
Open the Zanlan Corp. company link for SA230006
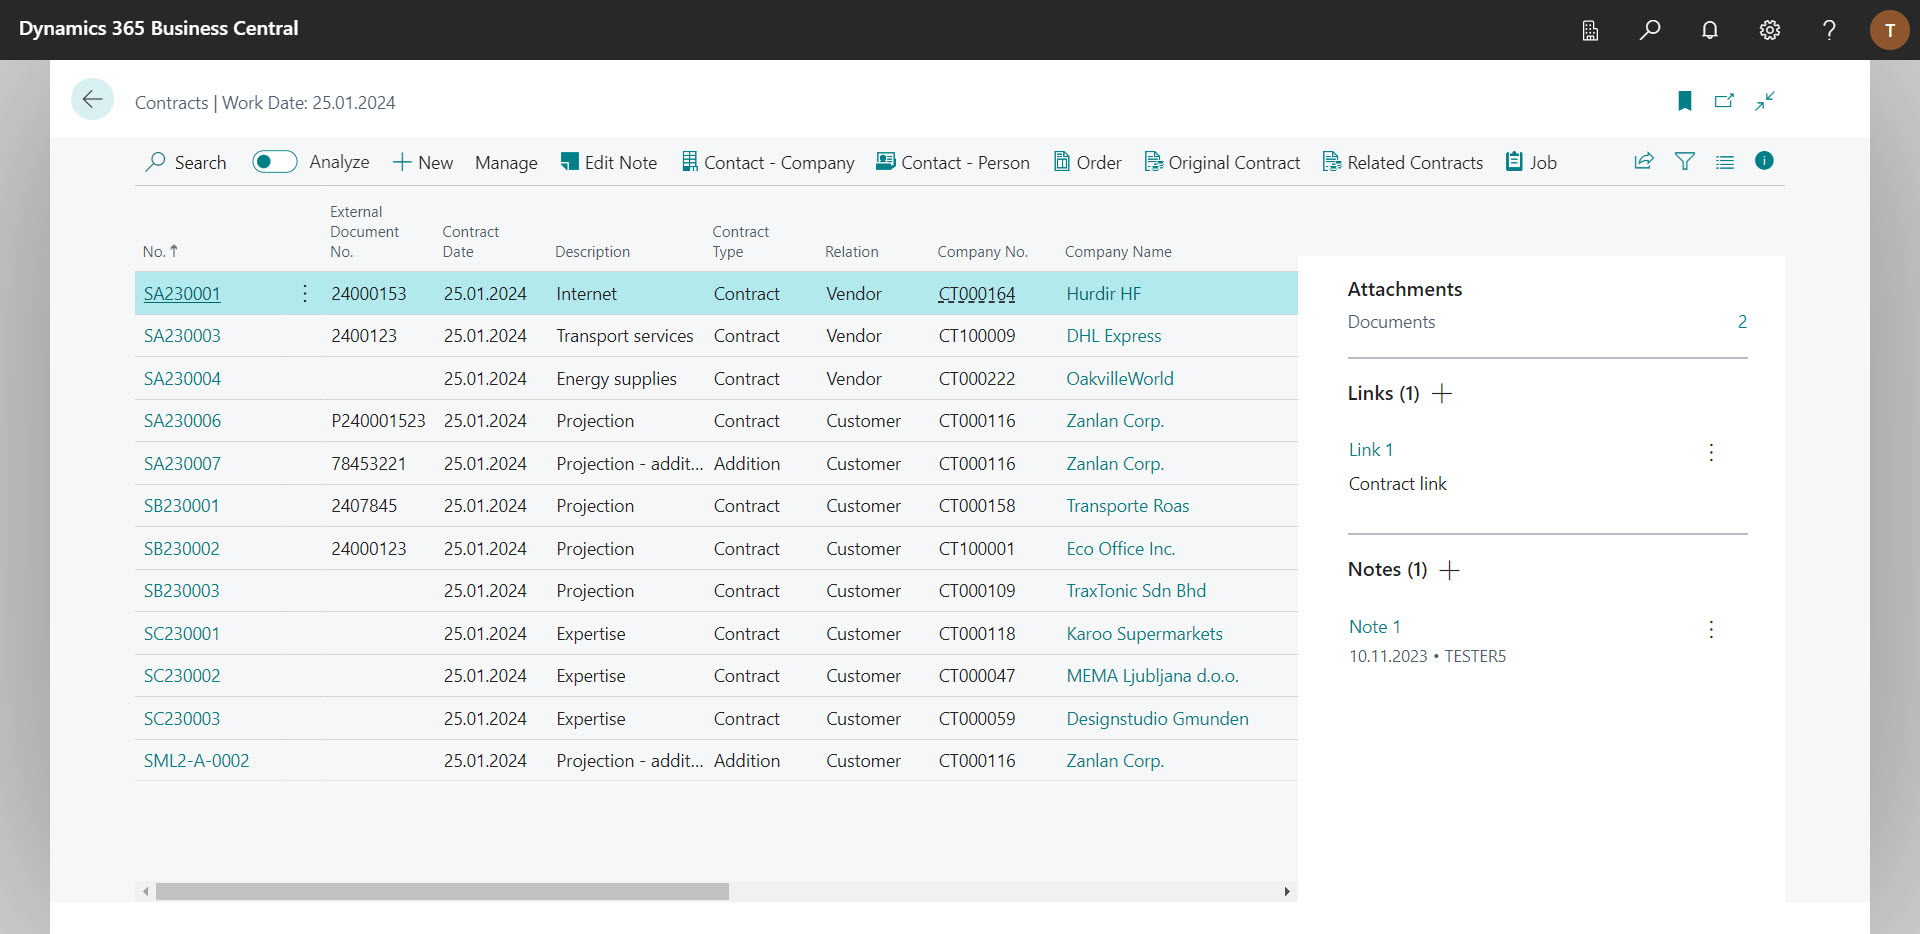pos(1114,421)
